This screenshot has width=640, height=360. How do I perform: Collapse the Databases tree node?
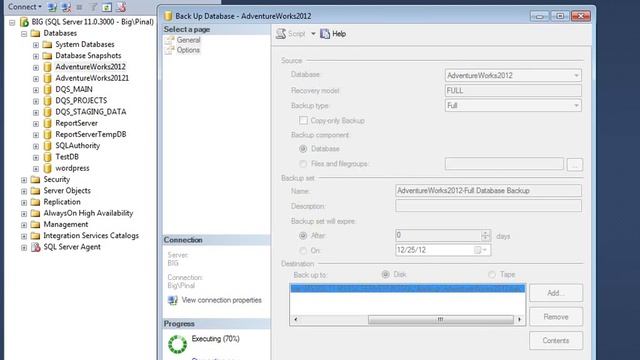(24, 33)
